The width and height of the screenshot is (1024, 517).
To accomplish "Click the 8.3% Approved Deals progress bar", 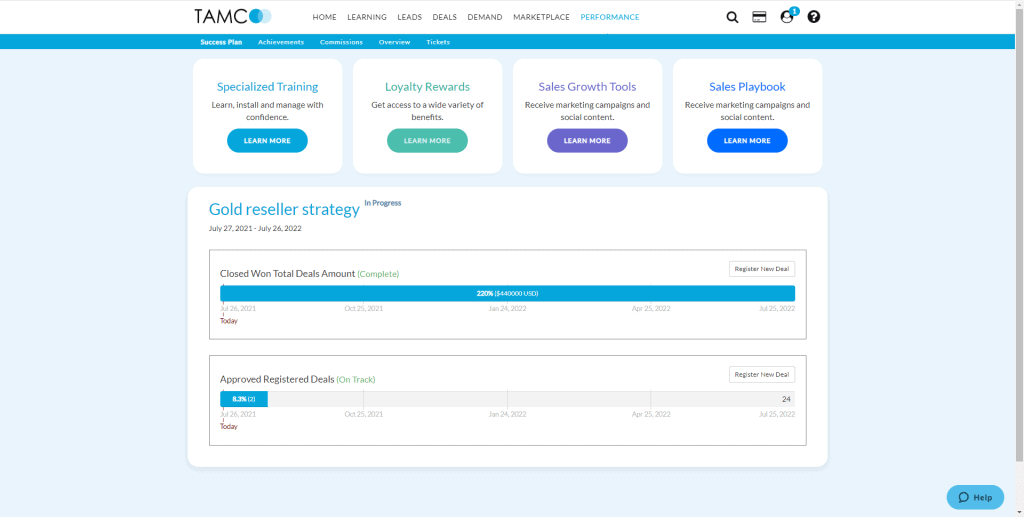I will click(244, 399).
